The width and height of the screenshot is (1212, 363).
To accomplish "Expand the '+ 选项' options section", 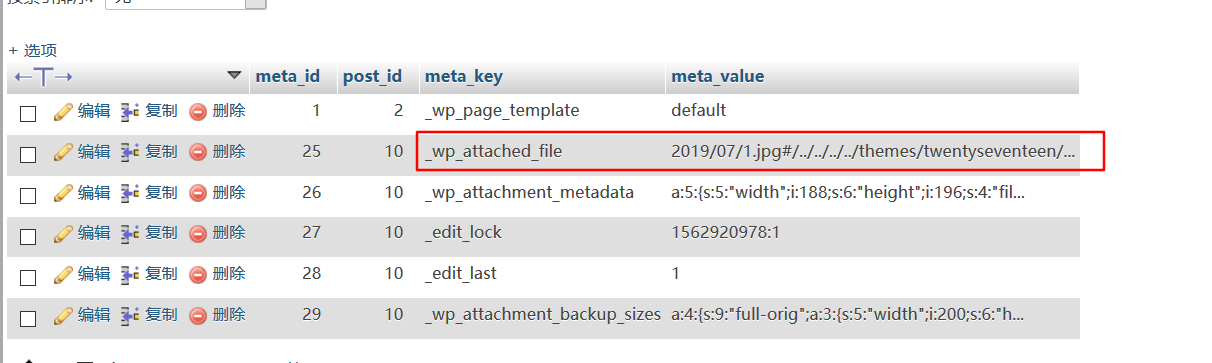I will click(x=33, y=50).
